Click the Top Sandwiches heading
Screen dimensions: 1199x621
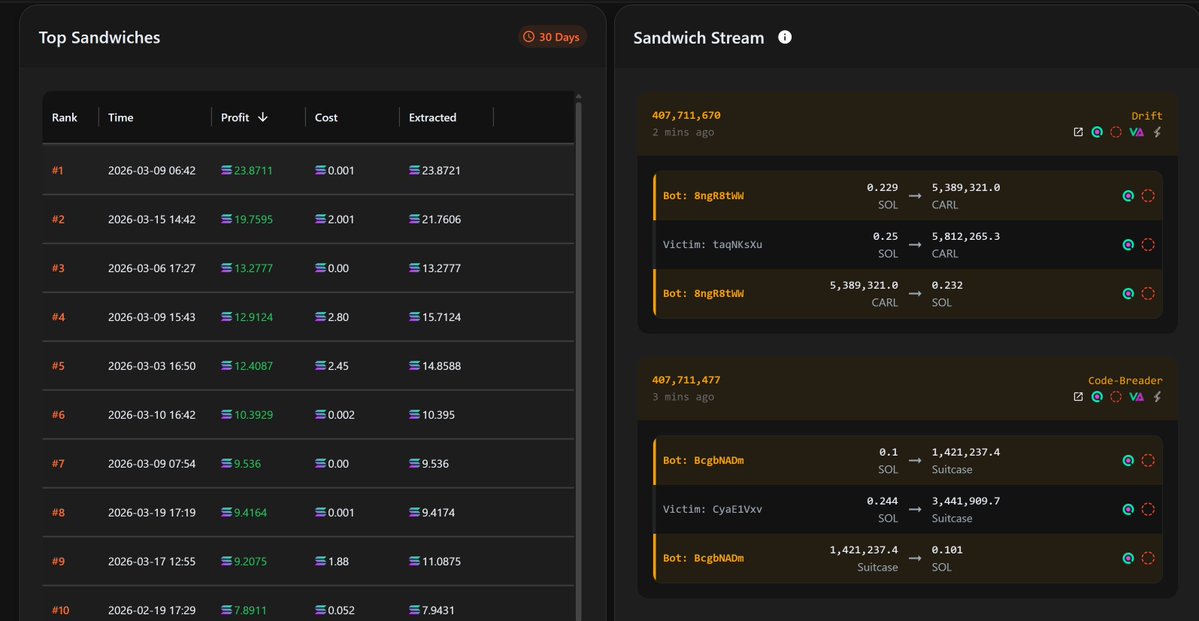point(99,37)
